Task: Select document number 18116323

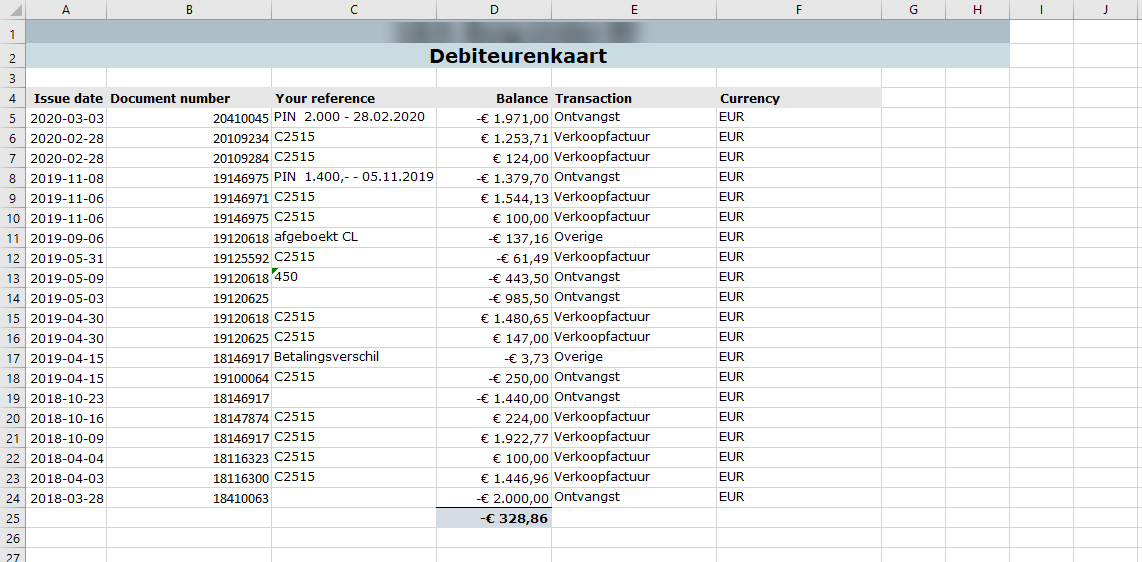Action: (x=189, y=458)
